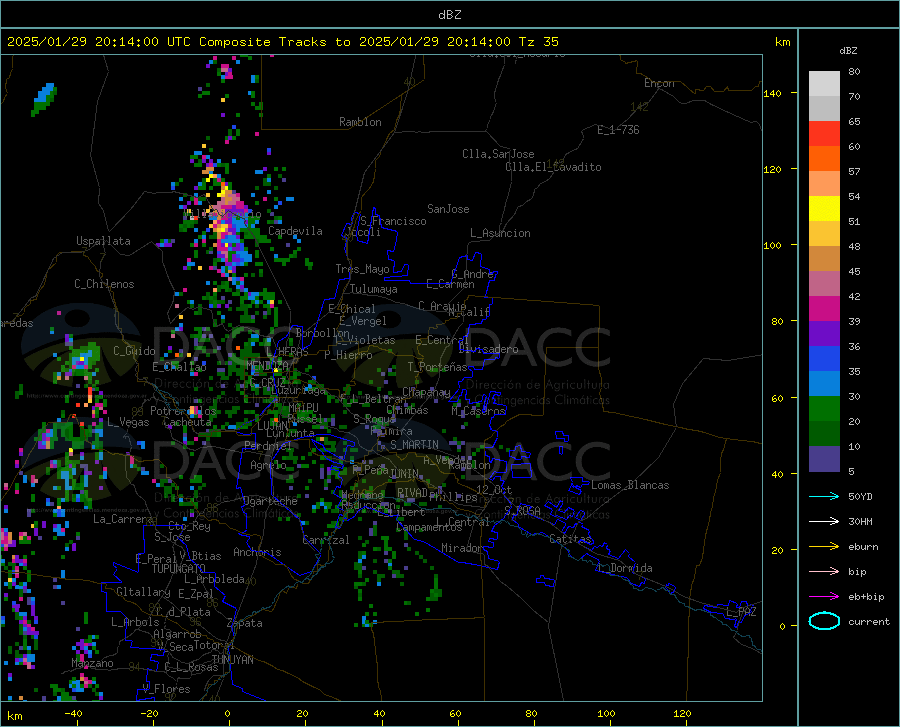Click the cyan 50YD arrow legend icon
Viewport: 900px width, 727px height.
click(824, 496)
